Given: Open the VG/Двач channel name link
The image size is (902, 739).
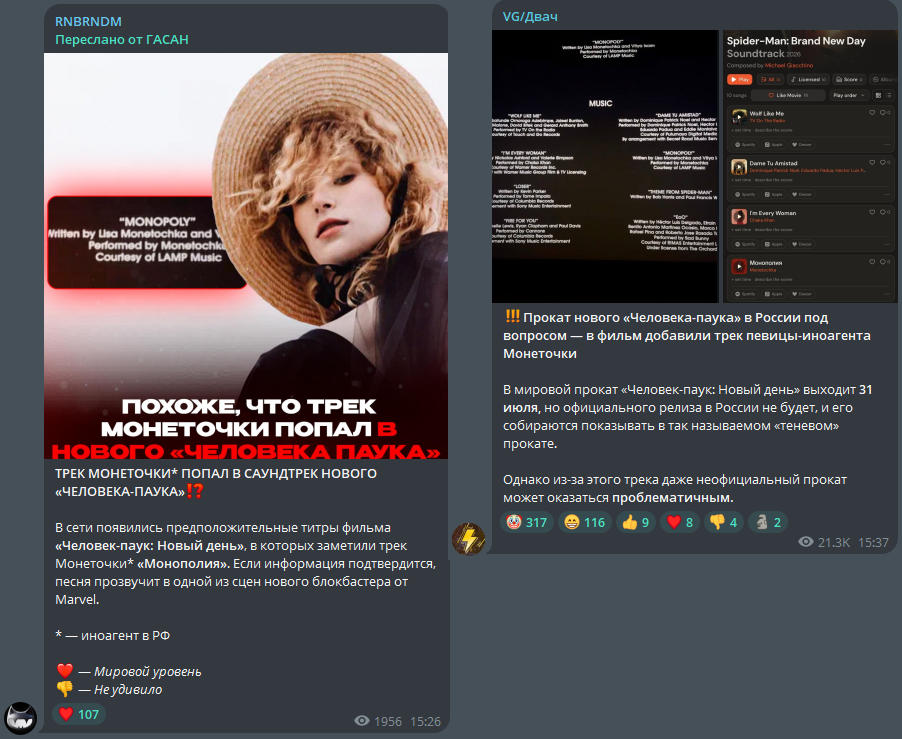Looking at the screenshot, I should [530, 17].
